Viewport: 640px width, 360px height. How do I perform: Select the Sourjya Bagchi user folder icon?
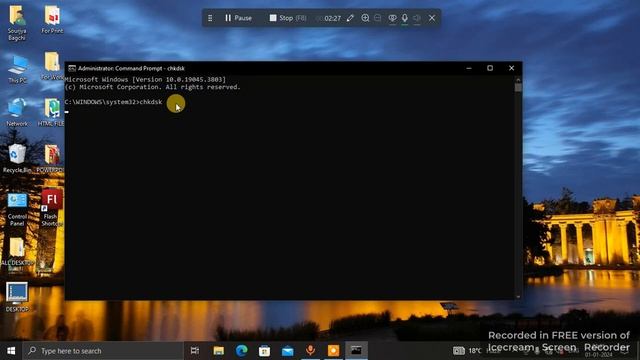coord(17,23)
